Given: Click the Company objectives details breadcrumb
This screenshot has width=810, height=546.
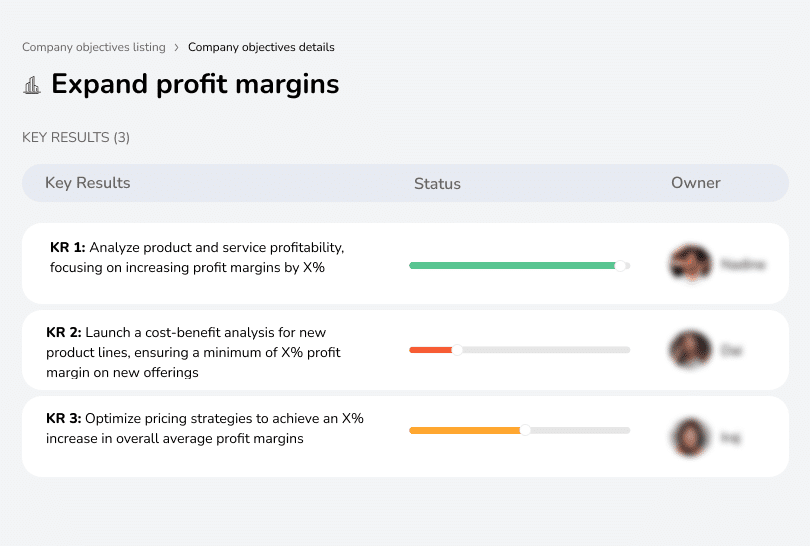Looking at the screenshot, I should 261,47.
